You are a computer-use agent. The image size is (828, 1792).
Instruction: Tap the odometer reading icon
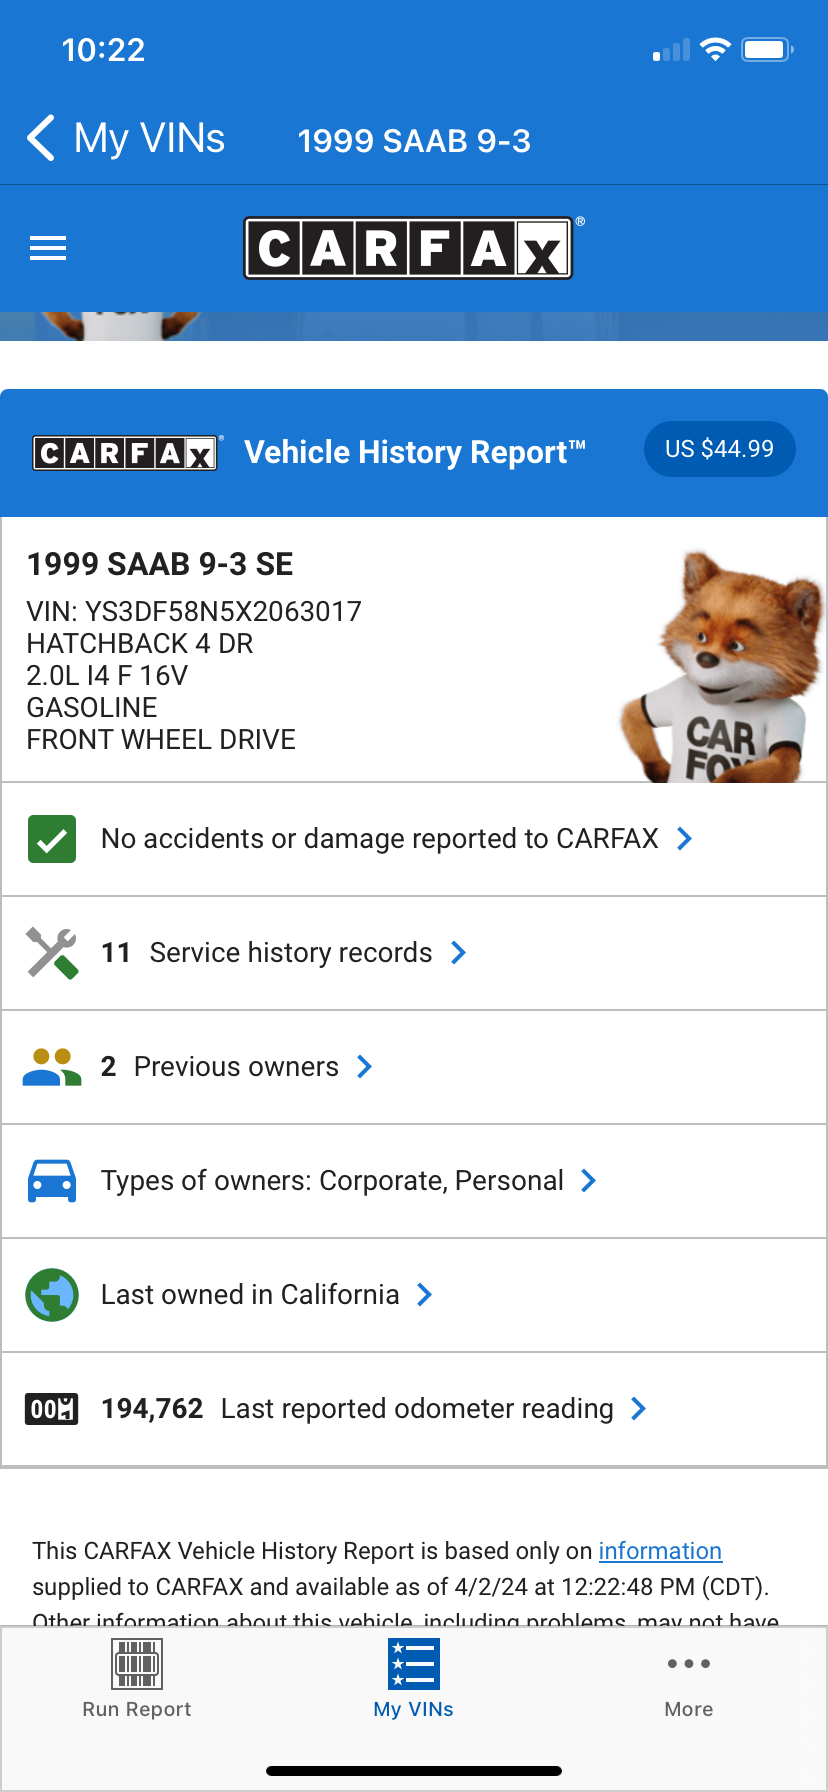(52, 1409)
